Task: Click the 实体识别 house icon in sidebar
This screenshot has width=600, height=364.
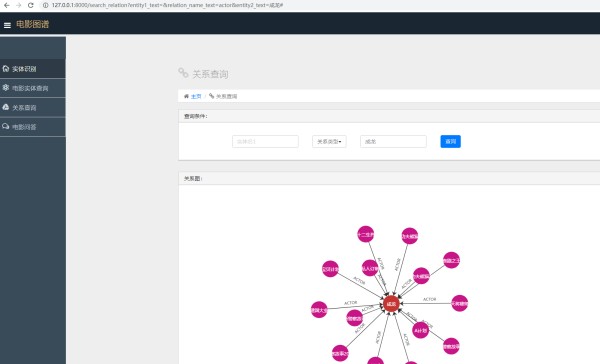Action: tap(6, 69)
